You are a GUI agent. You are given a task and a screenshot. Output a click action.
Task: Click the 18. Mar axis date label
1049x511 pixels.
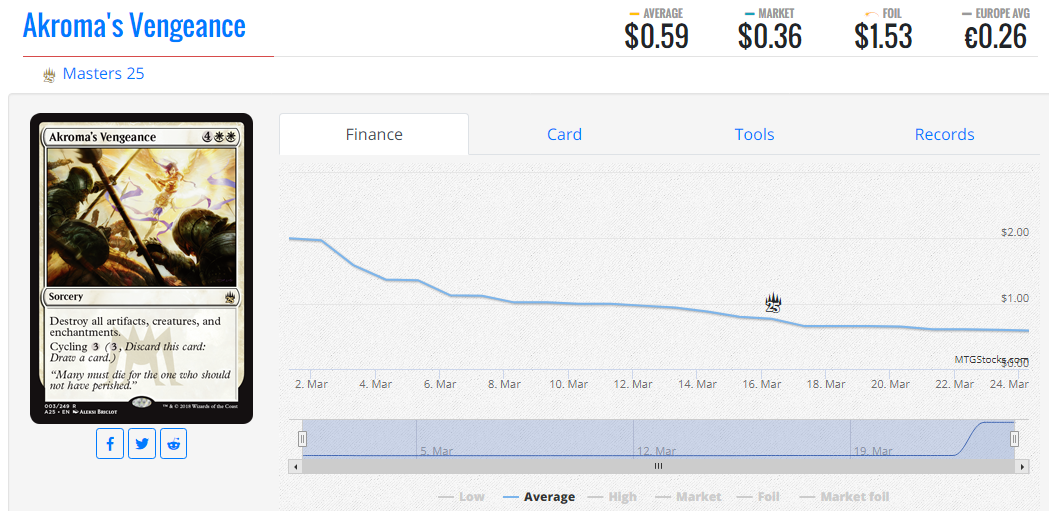pyautogui.click(x=825, y=385)
